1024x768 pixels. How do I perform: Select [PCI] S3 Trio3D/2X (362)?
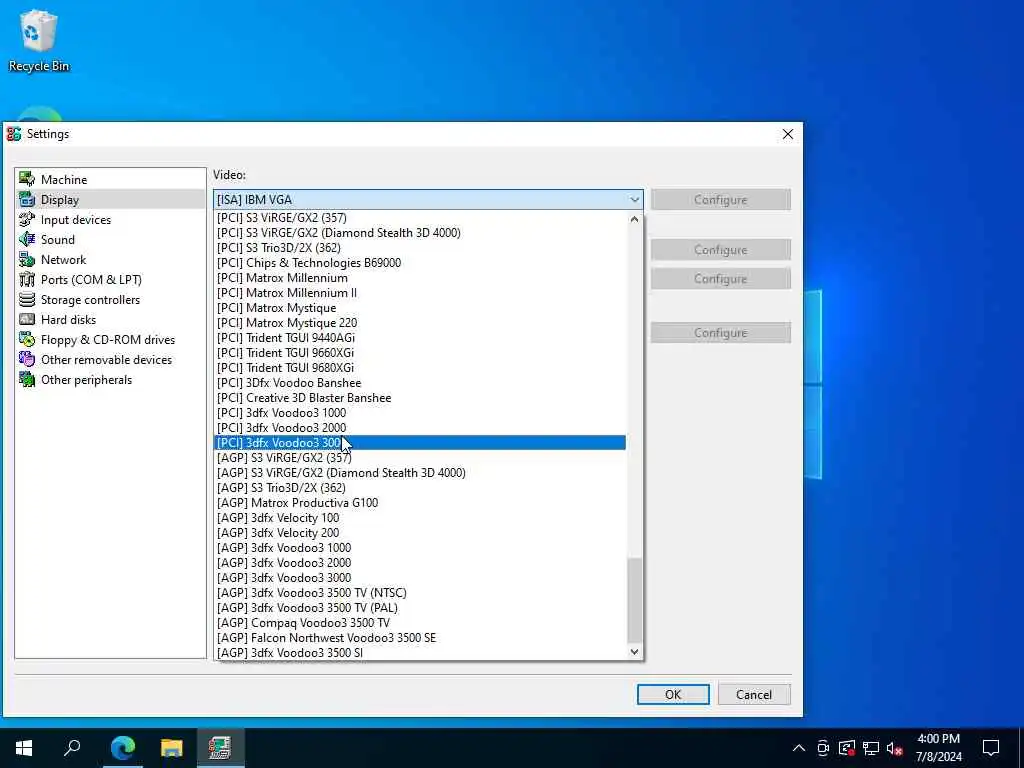pos(420,248)
